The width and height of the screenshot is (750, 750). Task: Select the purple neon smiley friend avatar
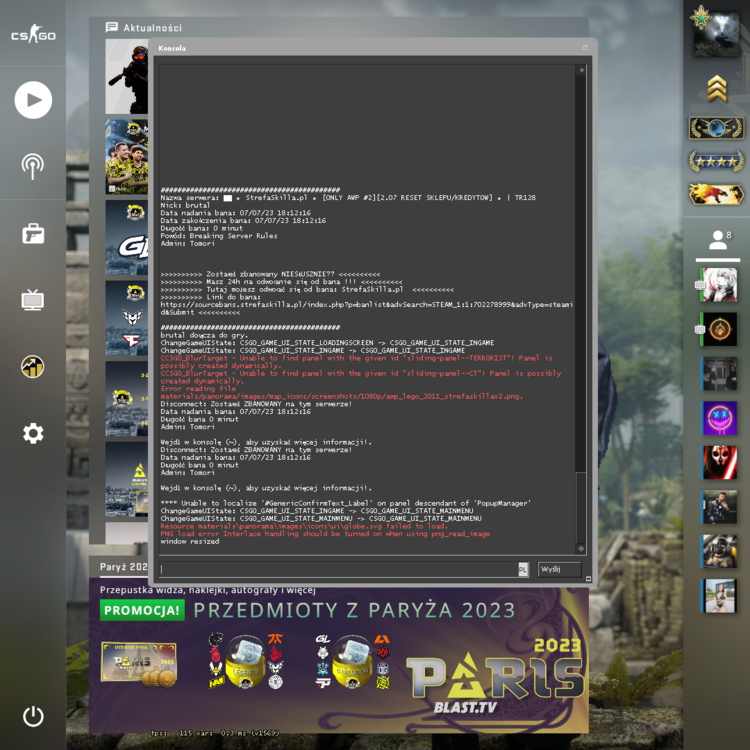click(719, 418)
